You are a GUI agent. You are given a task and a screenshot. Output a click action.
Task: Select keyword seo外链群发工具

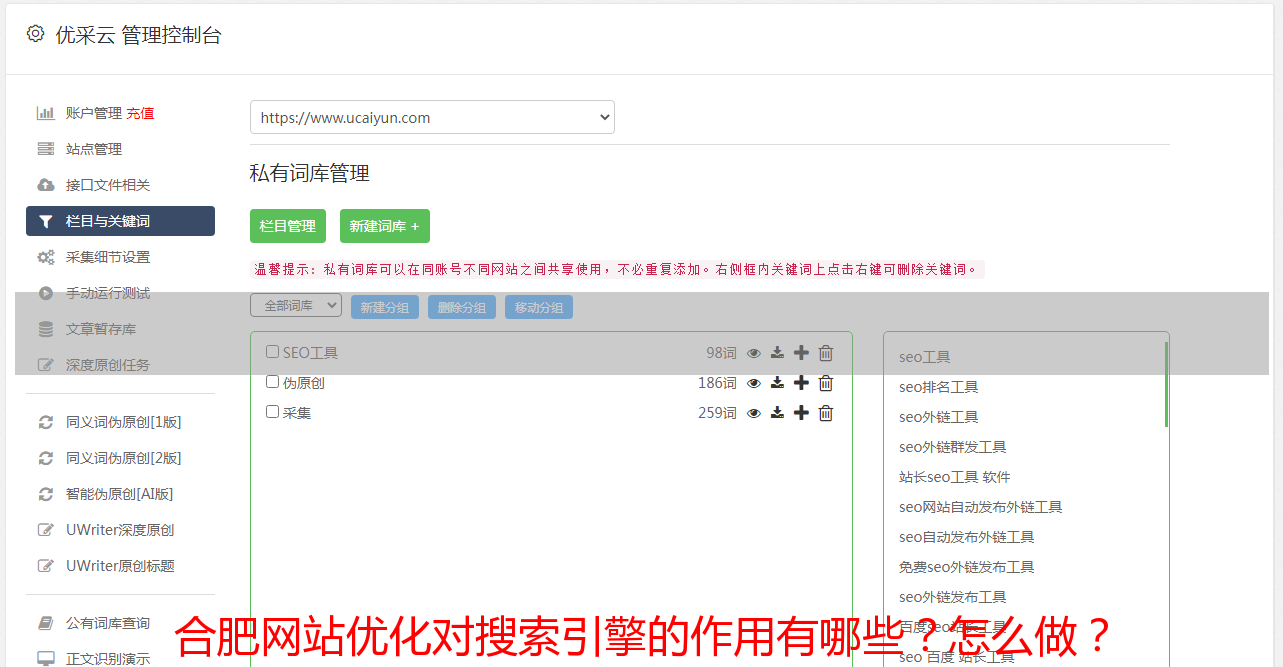(x=952, y=447)
